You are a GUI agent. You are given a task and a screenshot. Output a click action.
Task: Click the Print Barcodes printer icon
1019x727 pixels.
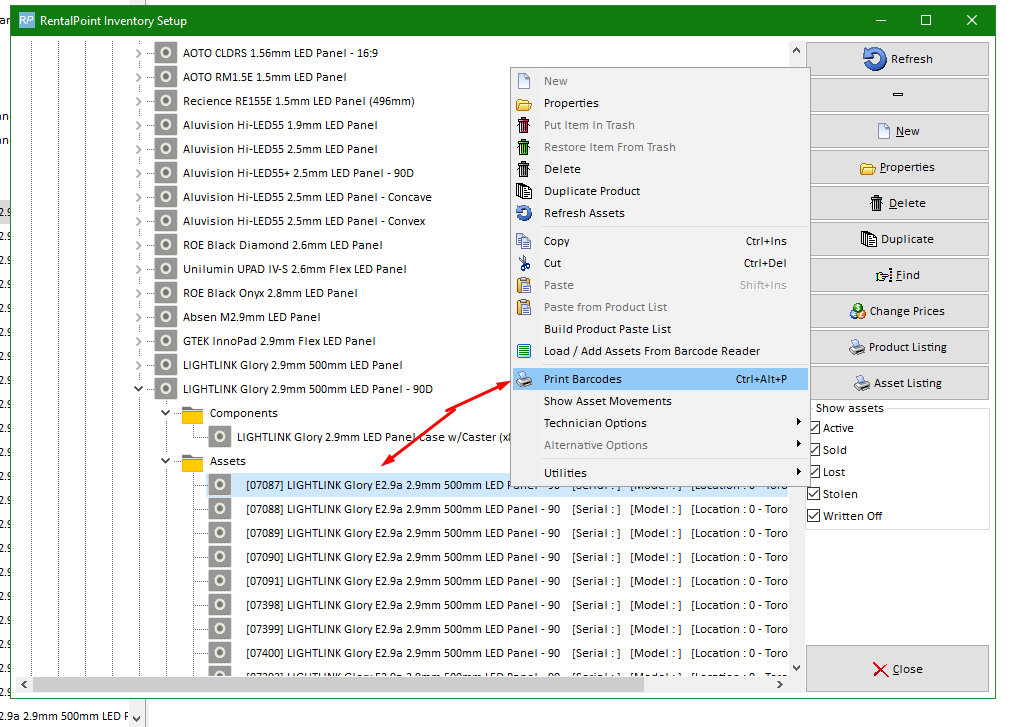point(524,379)
